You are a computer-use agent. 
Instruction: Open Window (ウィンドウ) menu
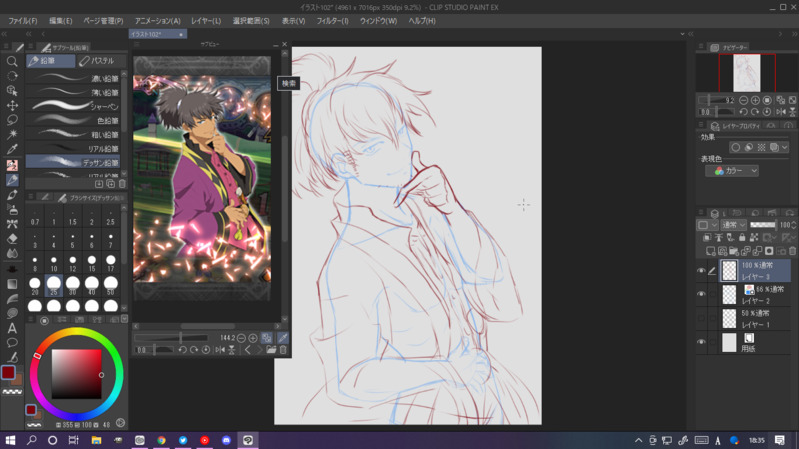(378, 21)
